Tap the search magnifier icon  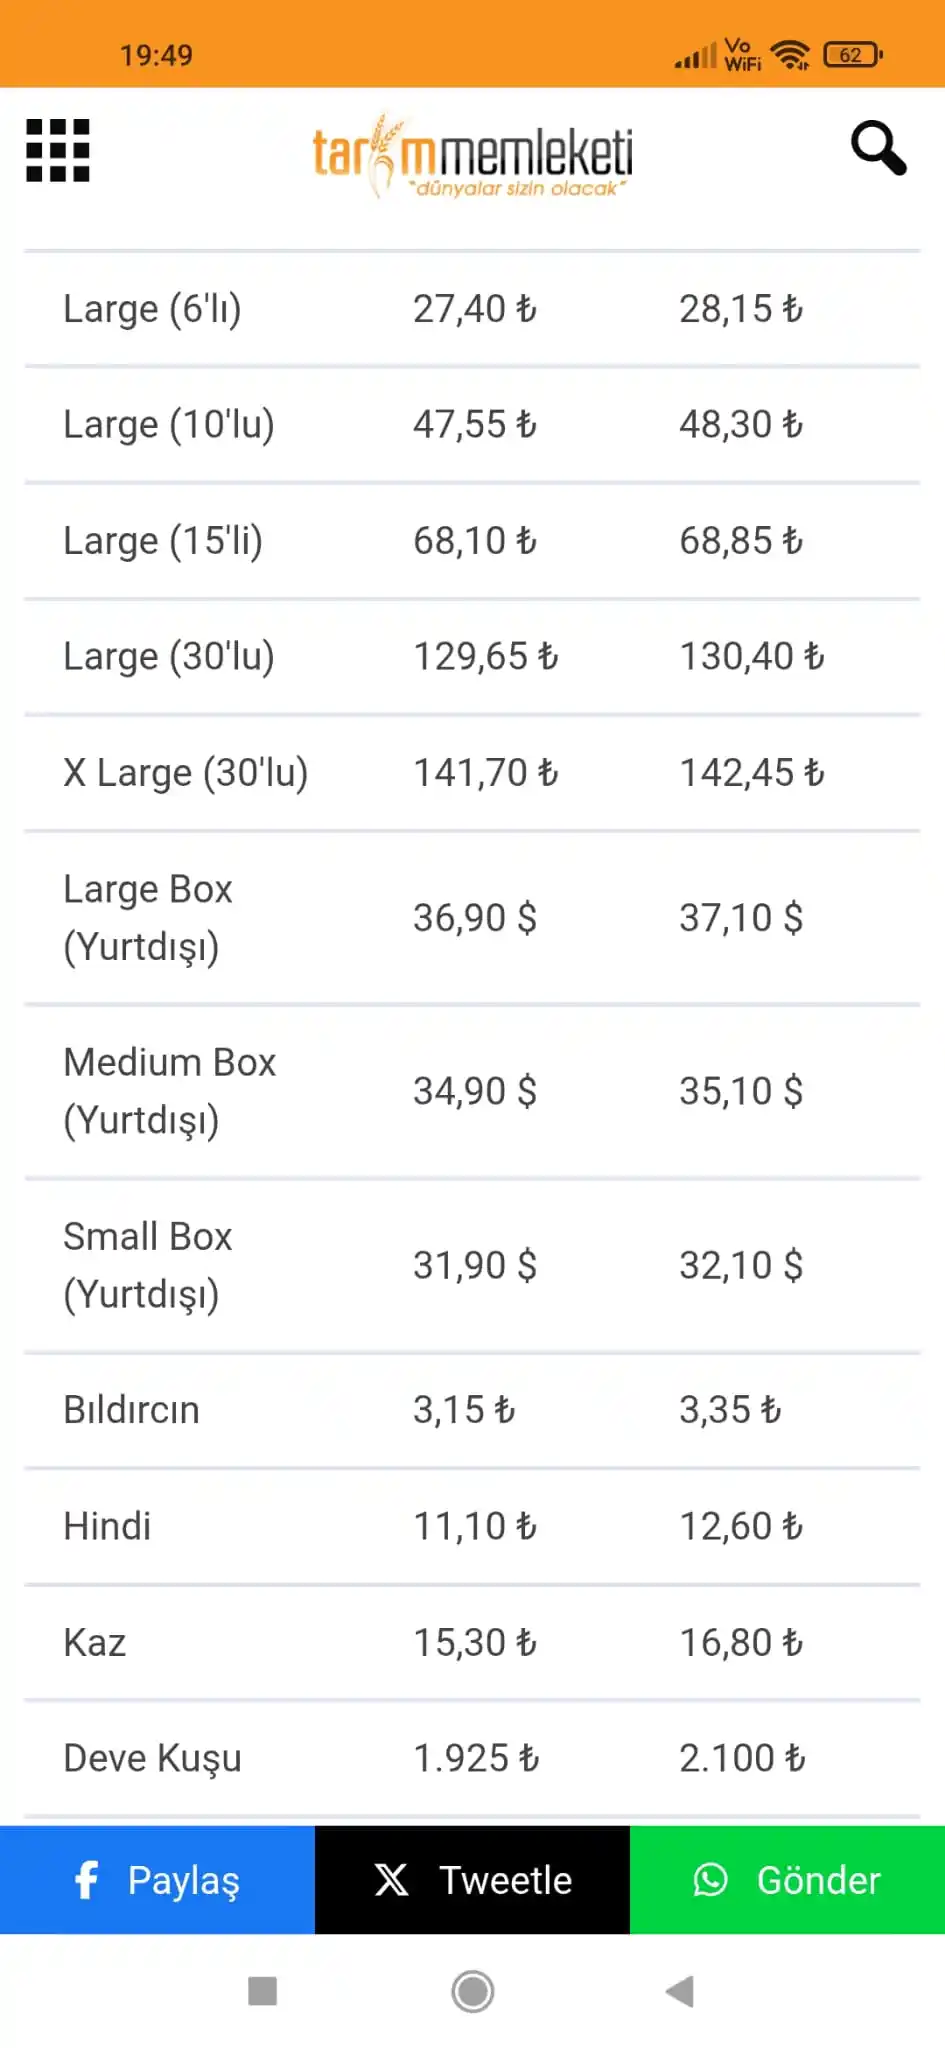[878, 149]
